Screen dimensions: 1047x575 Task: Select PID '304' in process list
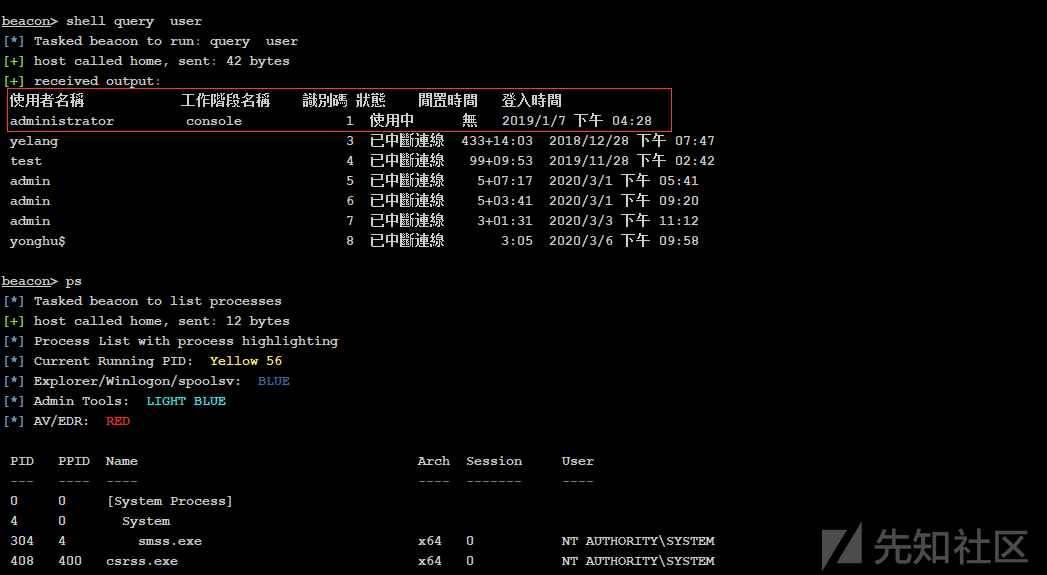[22, 542]
